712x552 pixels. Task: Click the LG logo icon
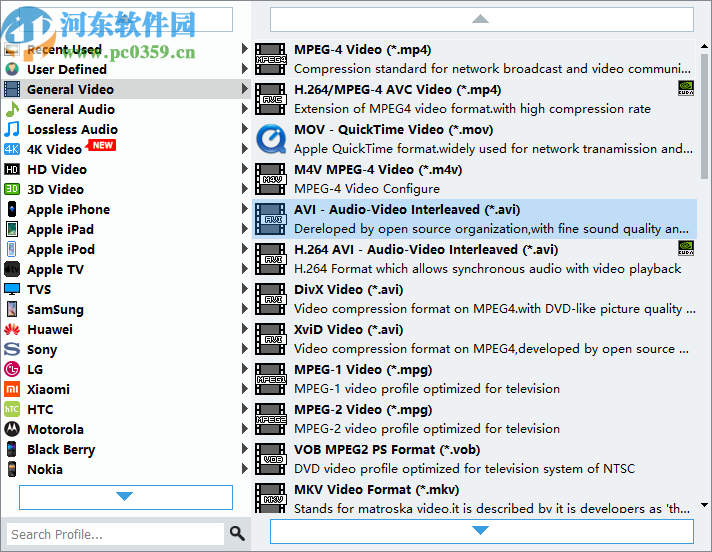(x=12, y=369)
